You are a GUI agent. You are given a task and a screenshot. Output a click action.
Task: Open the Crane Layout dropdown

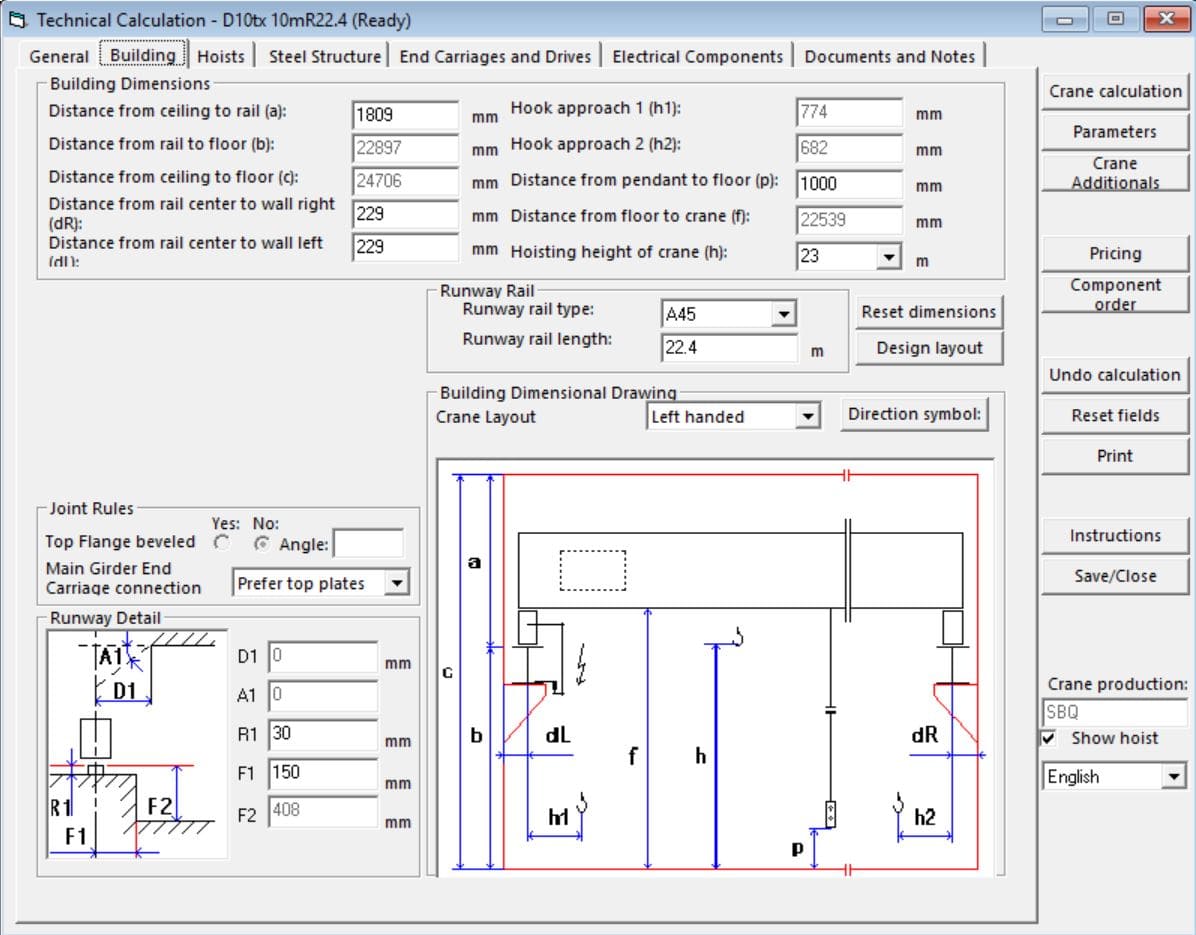[x=808, y=416]
